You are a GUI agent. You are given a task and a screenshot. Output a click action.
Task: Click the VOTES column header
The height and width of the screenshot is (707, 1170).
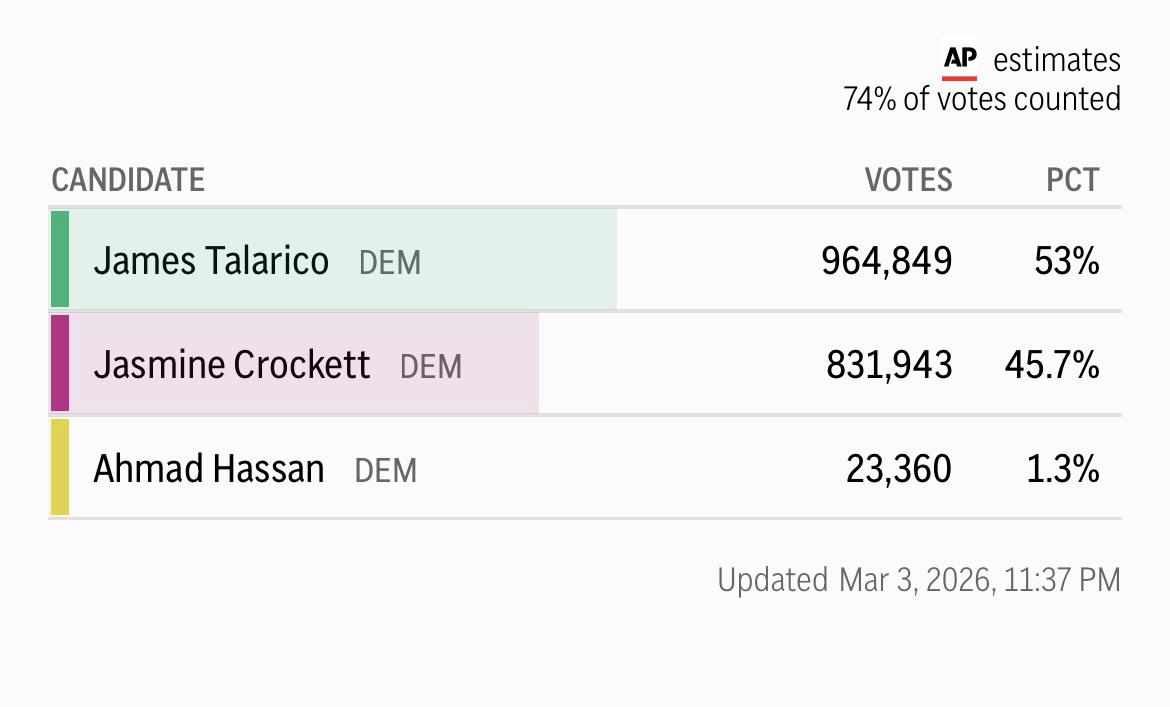pos(908,180)
